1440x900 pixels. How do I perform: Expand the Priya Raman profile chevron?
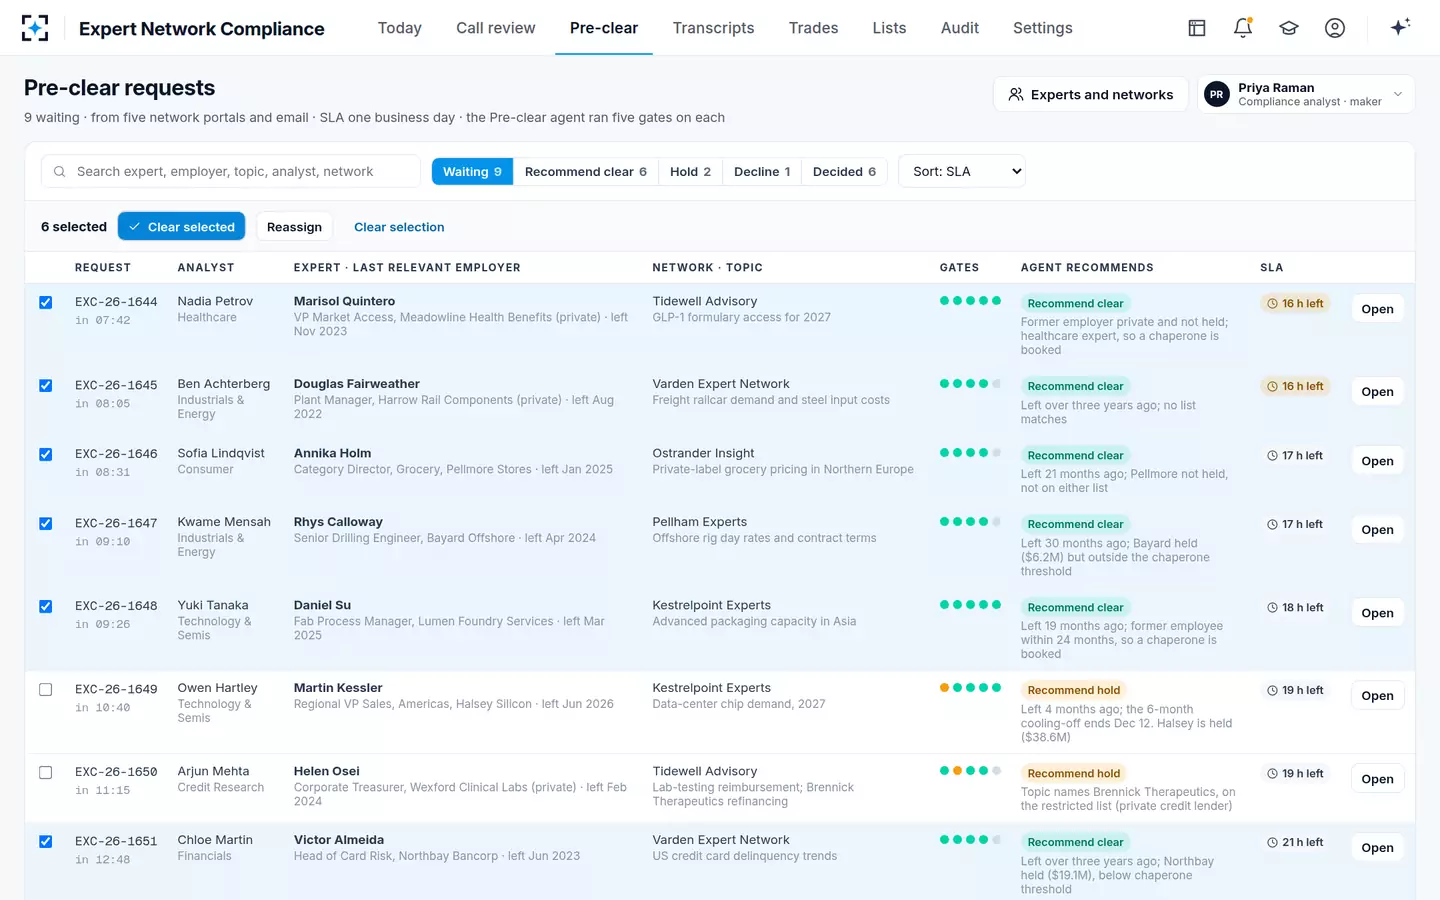point(1398,95)
